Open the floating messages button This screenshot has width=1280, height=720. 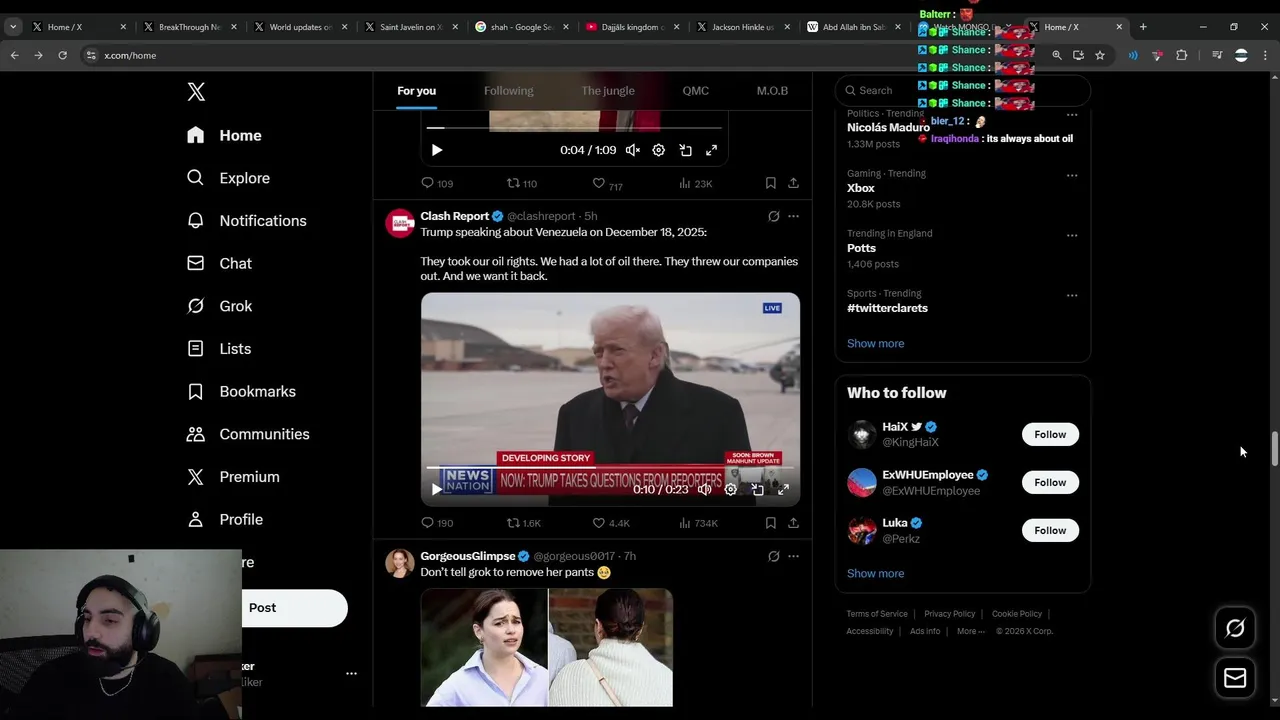coord(1235,678)
